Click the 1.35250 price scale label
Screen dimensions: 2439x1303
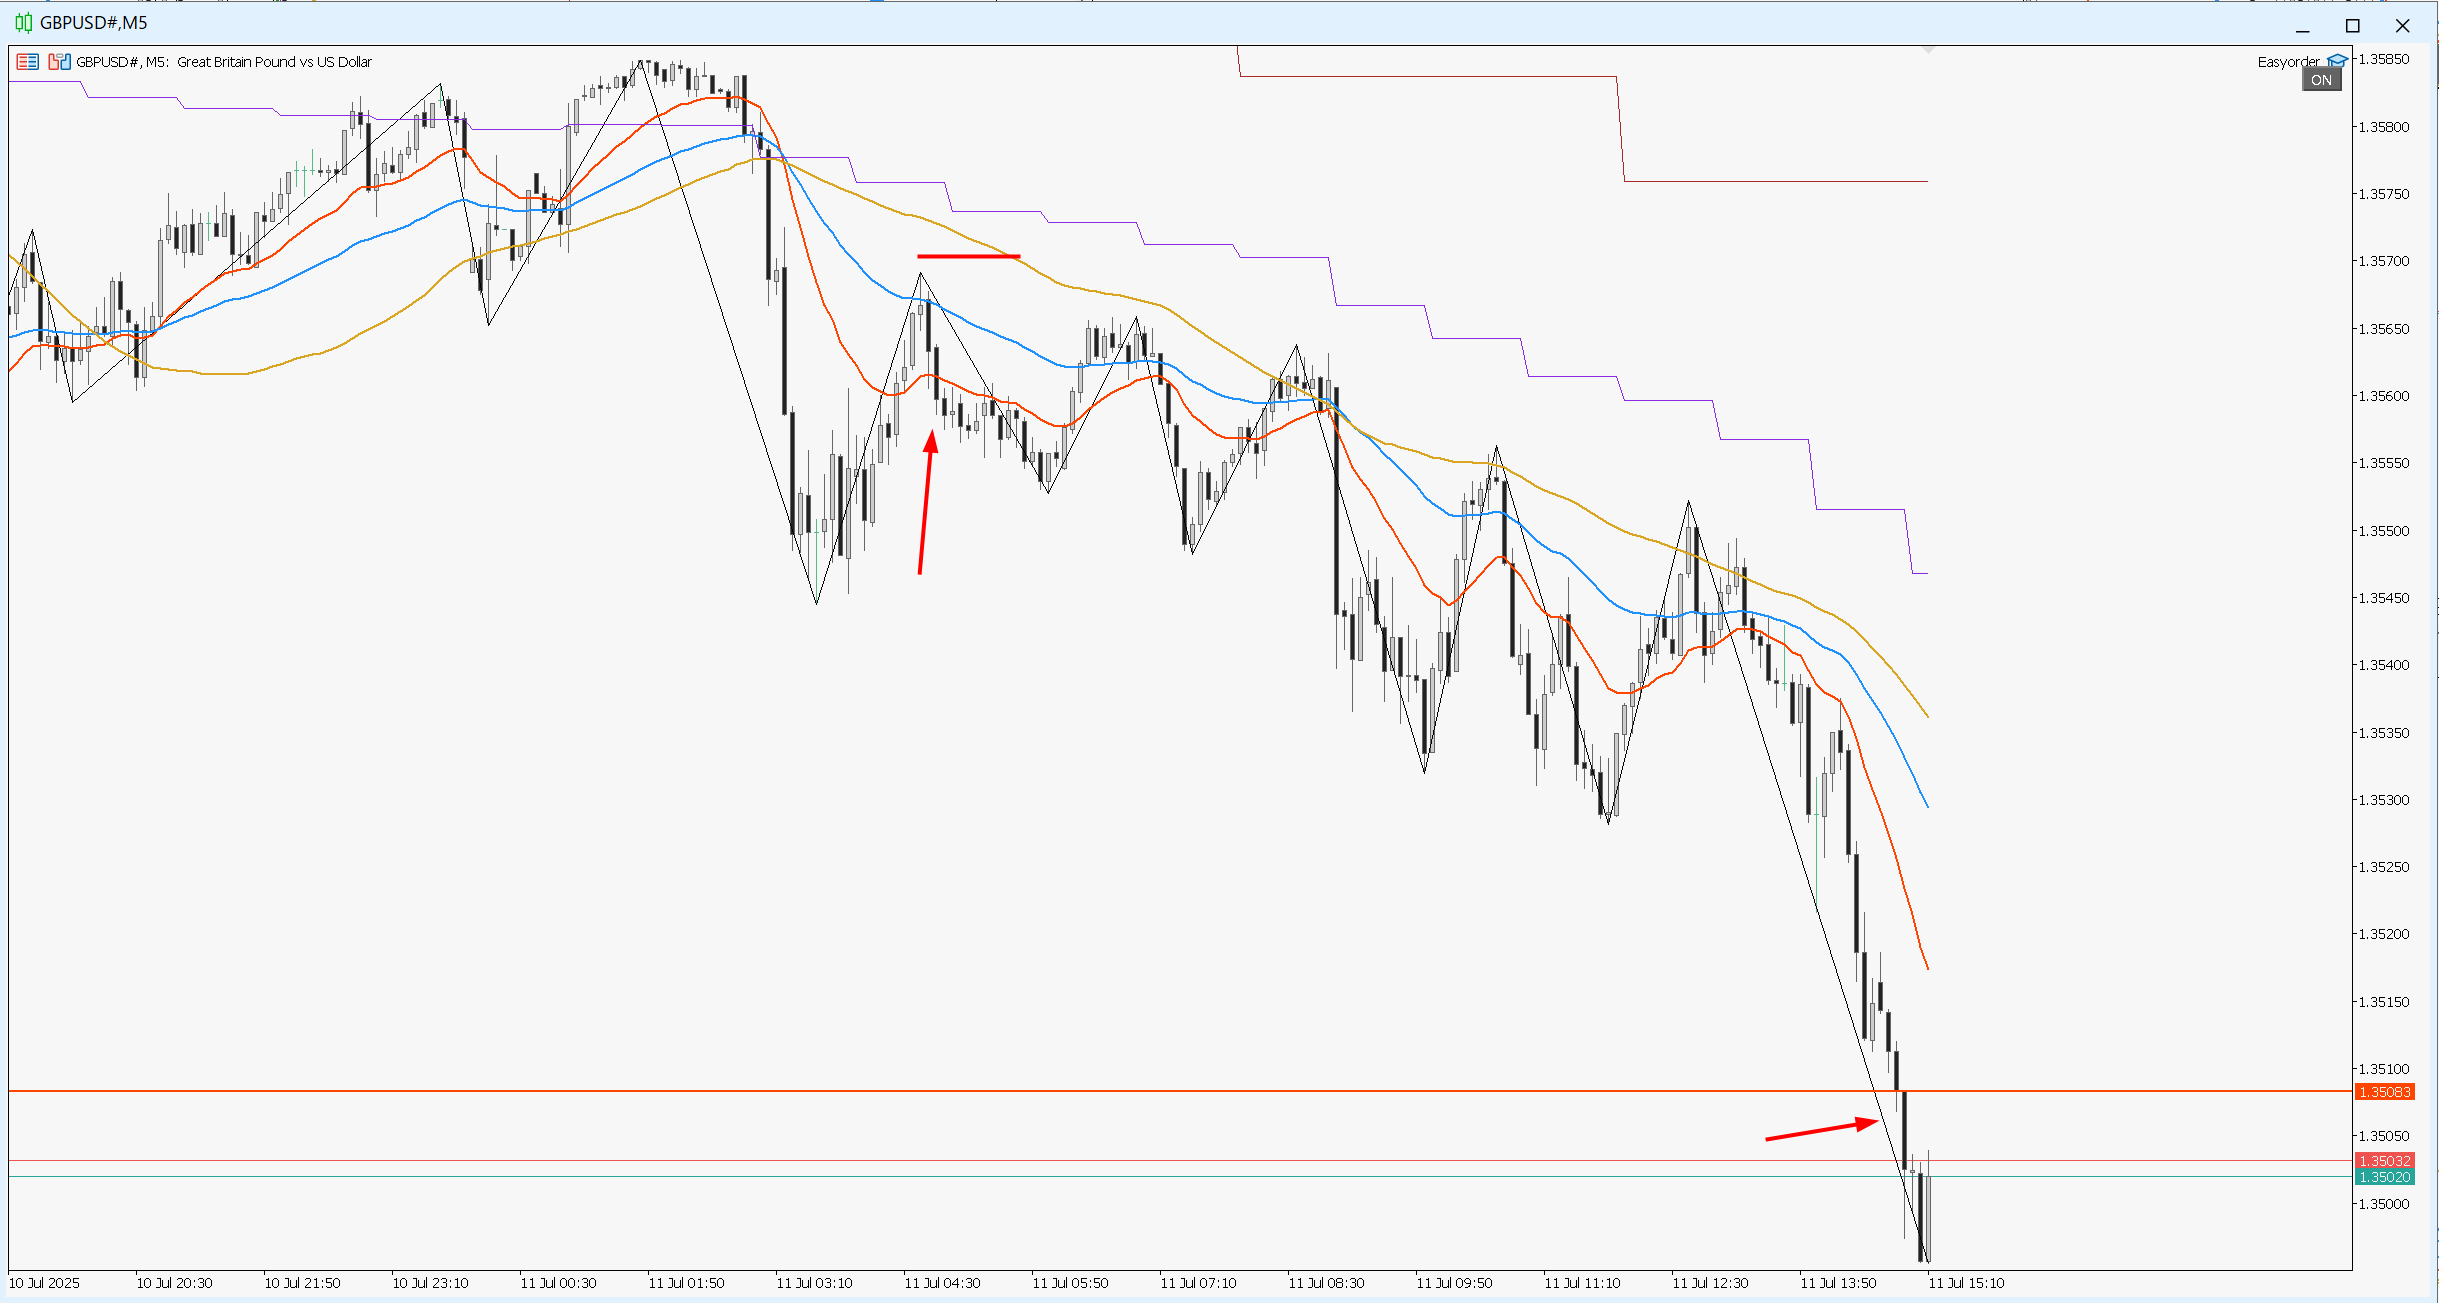pos(2384,867)
